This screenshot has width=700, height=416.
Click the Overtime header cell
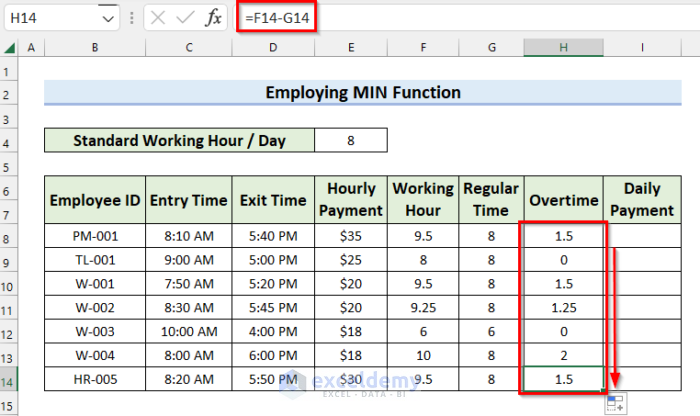click(x=564, y=200)
